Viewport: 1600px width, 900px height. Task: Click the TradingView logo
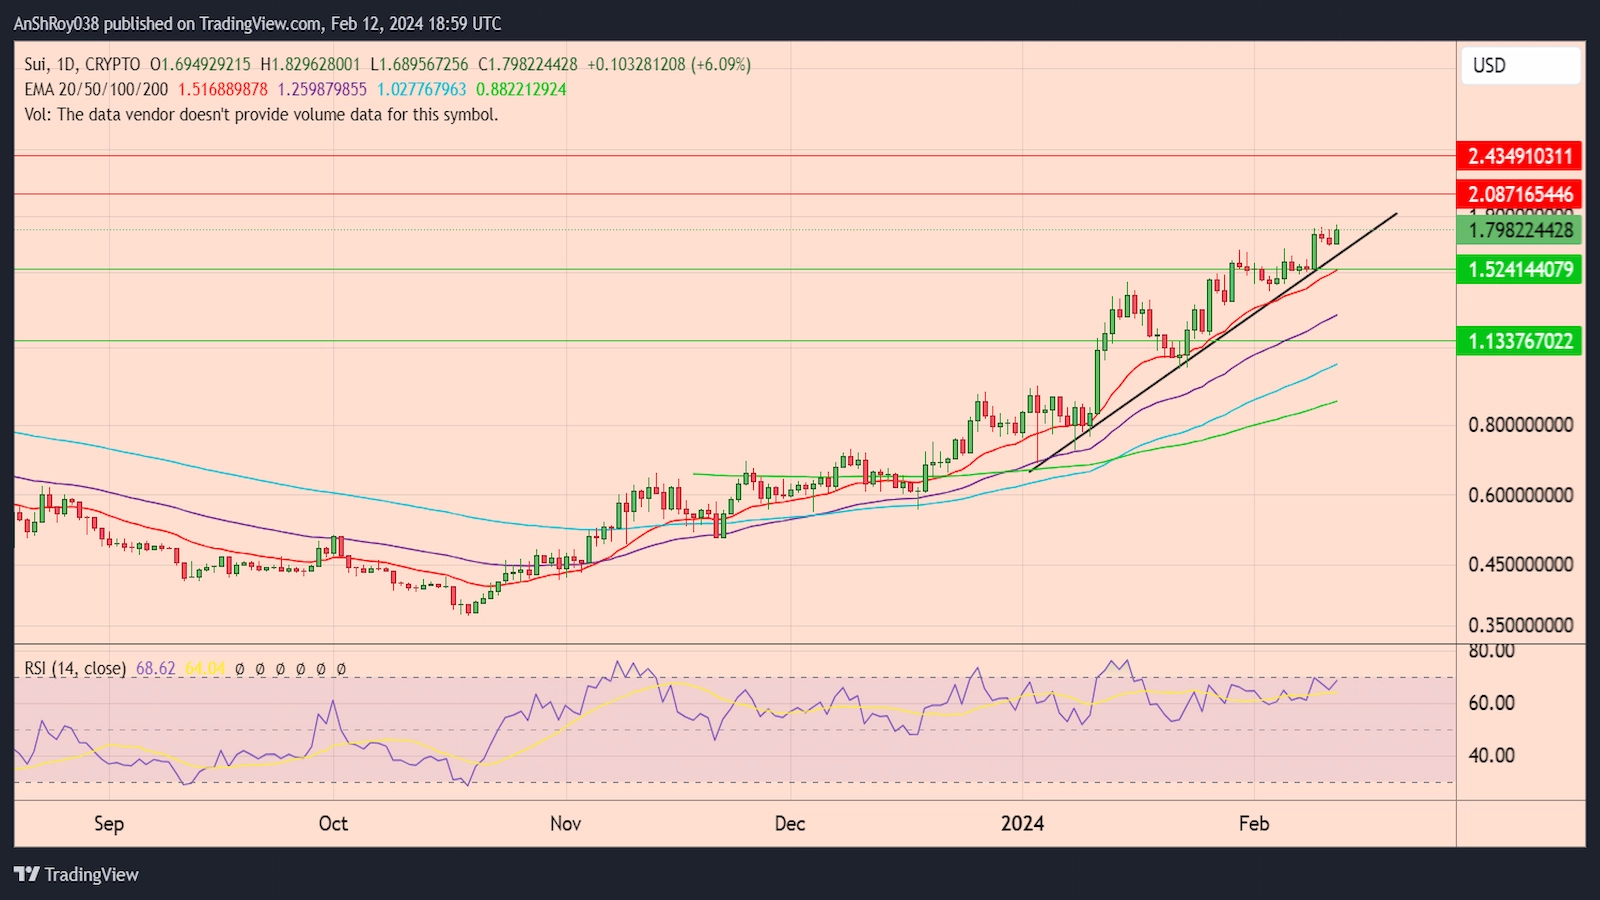(75, 874)
